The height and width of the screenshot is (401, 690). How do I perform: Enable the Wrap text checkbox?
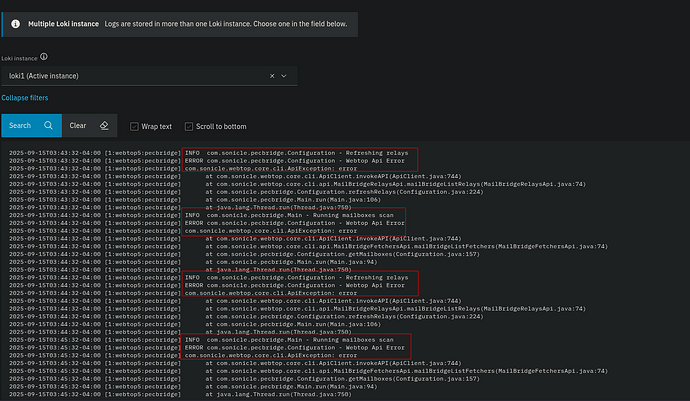pyautogui.click(x=134, y=127)
